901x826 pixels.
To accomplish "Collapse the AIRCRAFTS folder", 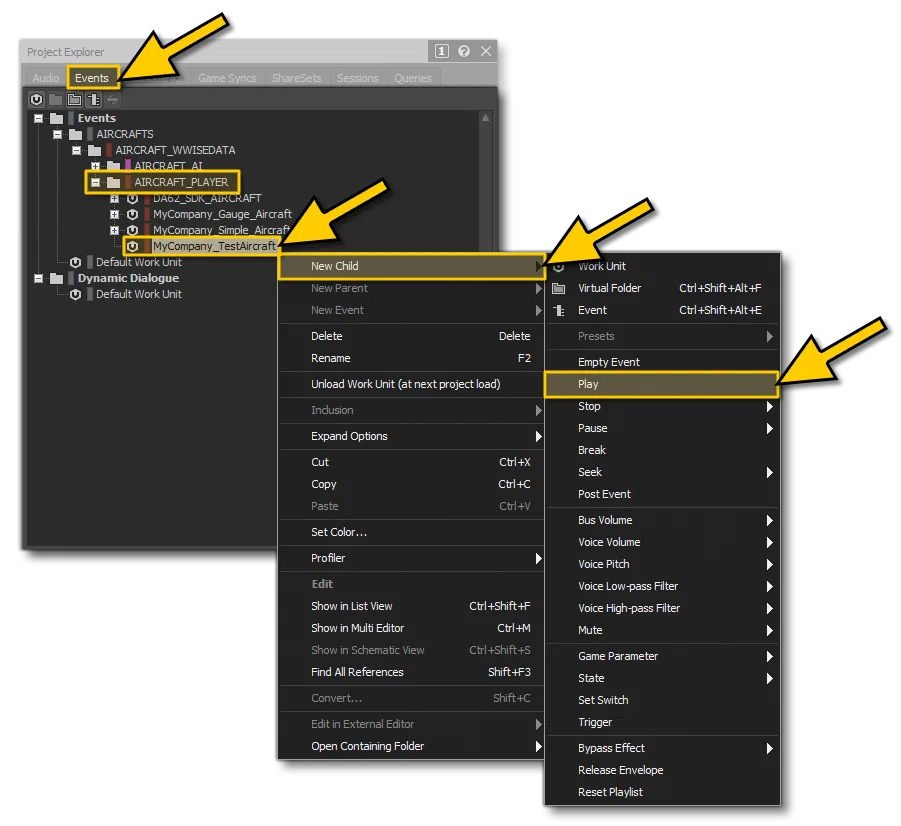I will pyautogui.click(x=57, y=135).
